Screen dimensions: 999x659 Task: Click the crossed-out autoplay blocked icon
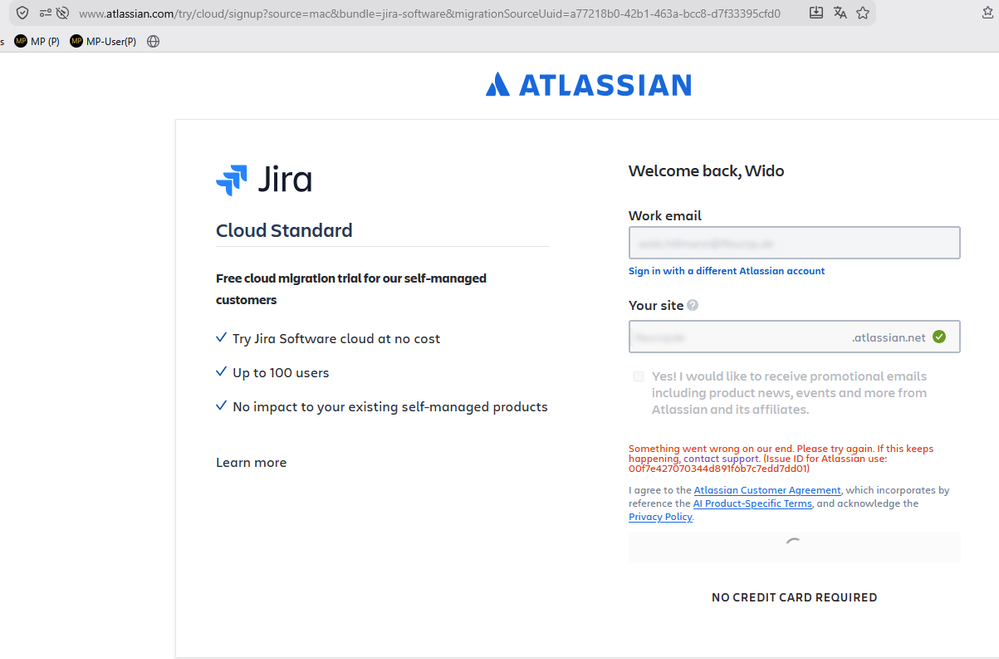pyautogui.click(x=62, y=13)
